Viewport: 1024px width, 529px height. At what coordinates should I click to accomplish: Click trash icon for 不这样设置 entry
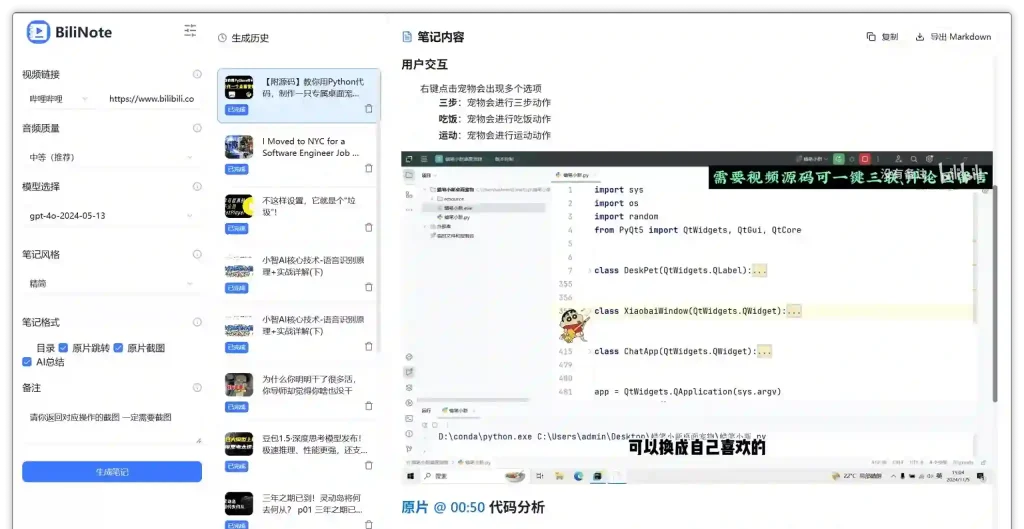369,227
